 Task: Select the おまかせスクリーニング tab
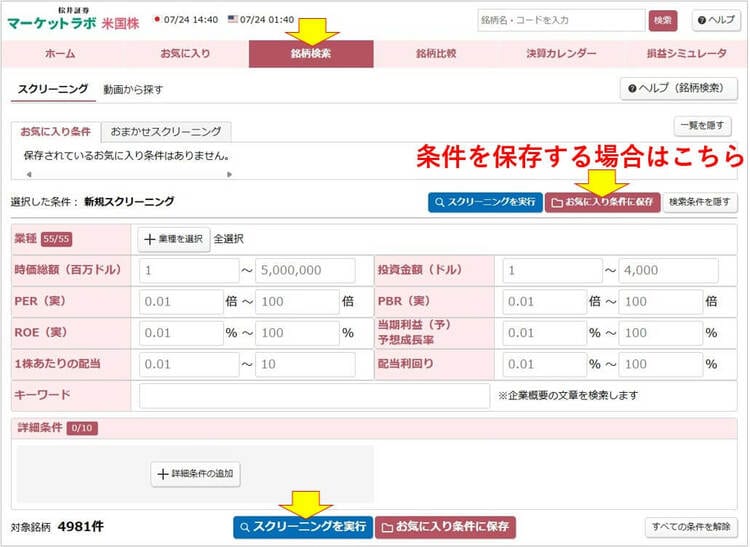[166, 131]
